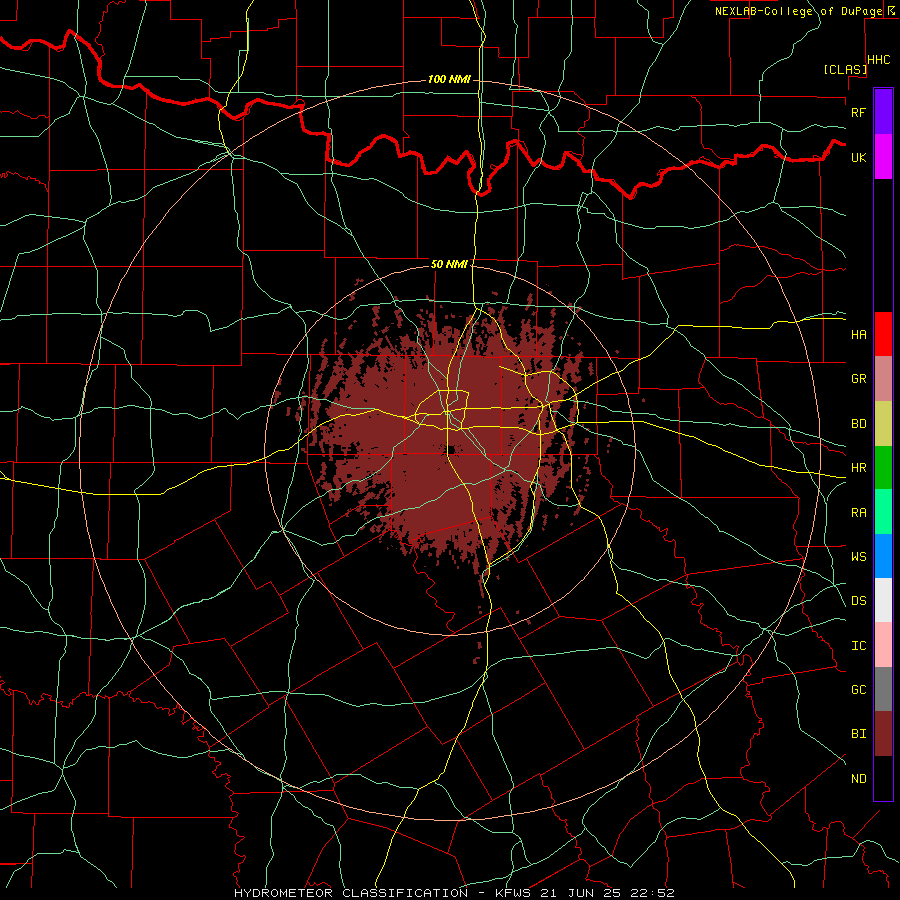Click the GR pink-brown legend swatch

(x=883, y=379)
